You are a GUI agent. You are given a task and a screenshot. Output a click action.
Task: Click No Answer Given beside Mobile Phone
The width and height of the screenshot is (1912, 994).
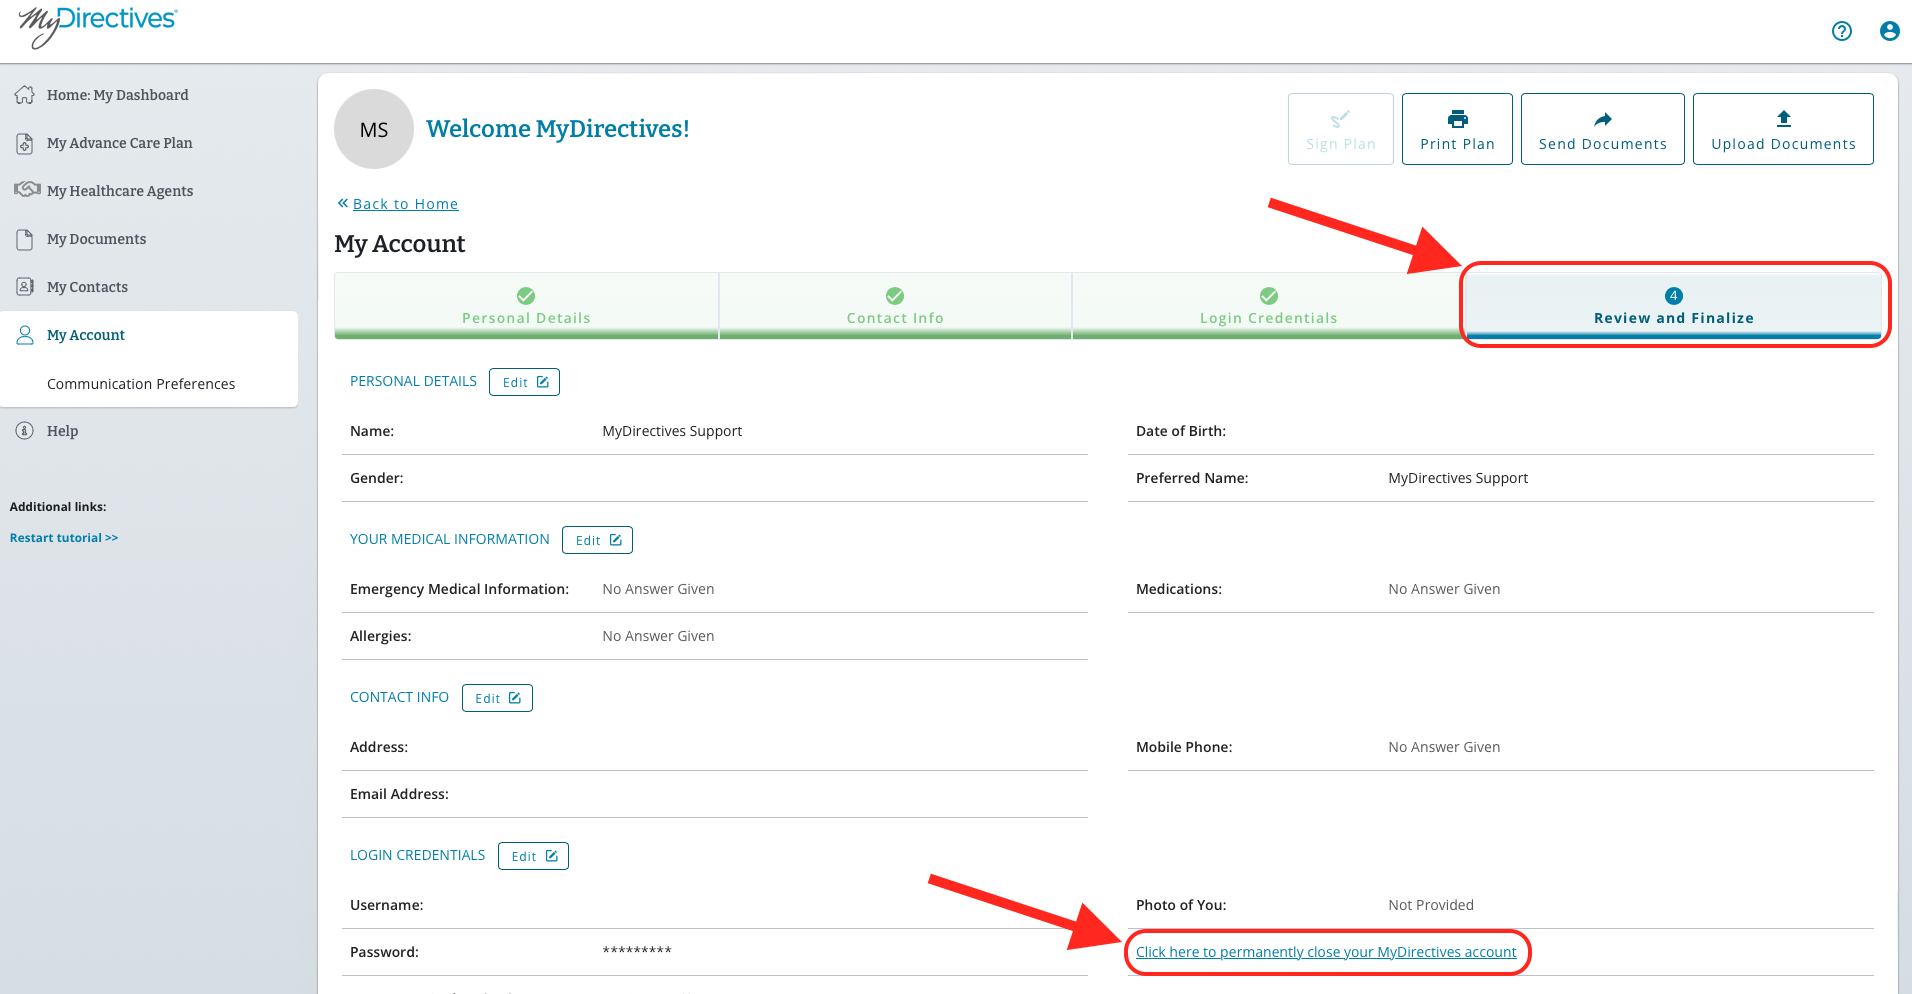1444,747
